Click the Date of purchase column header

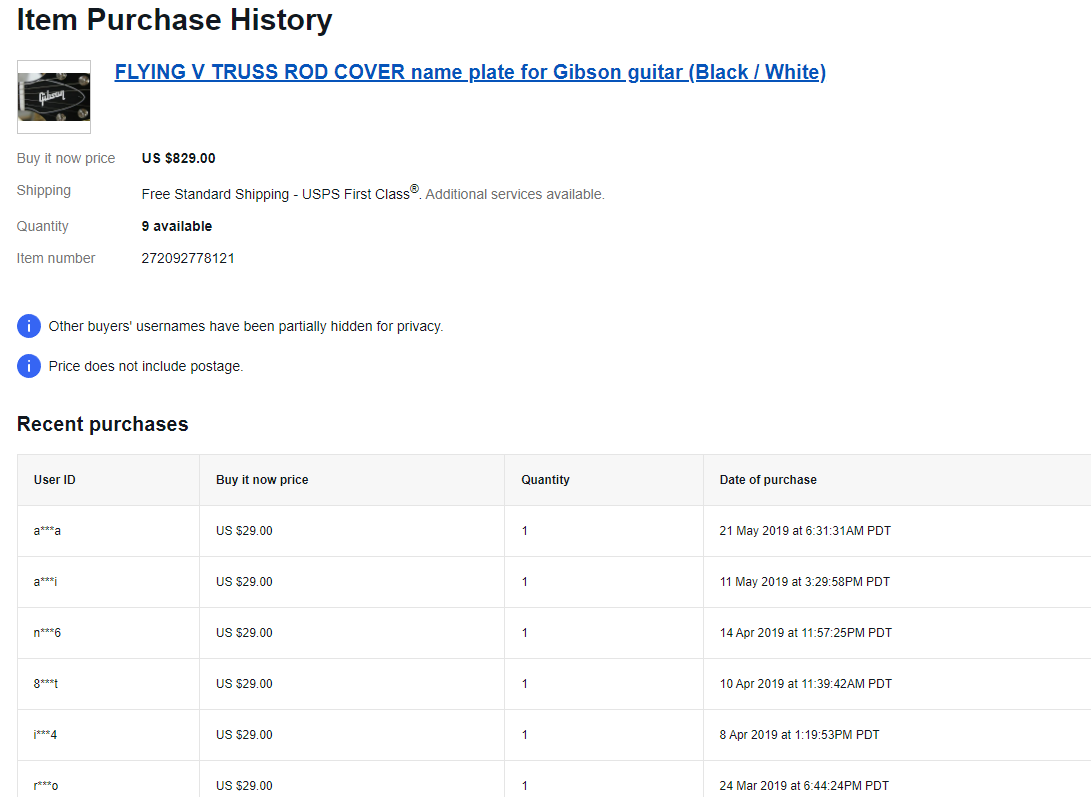(x=768, y=480)
